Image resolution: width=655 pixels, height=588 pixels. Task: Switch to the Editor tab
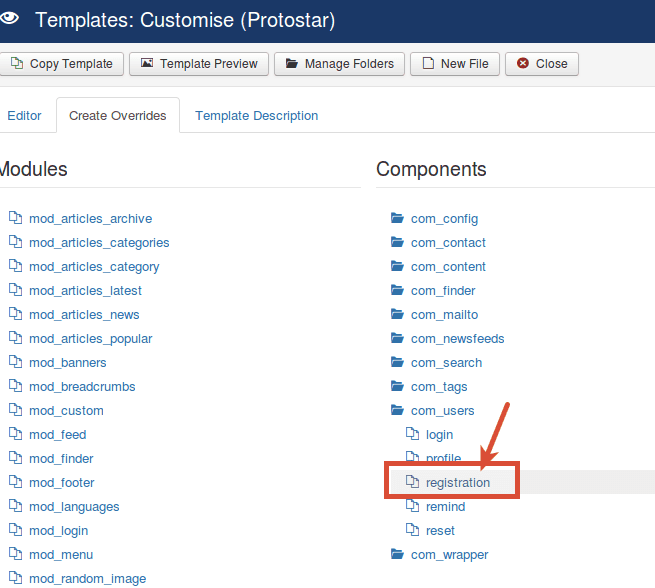[x=24, y=116]
